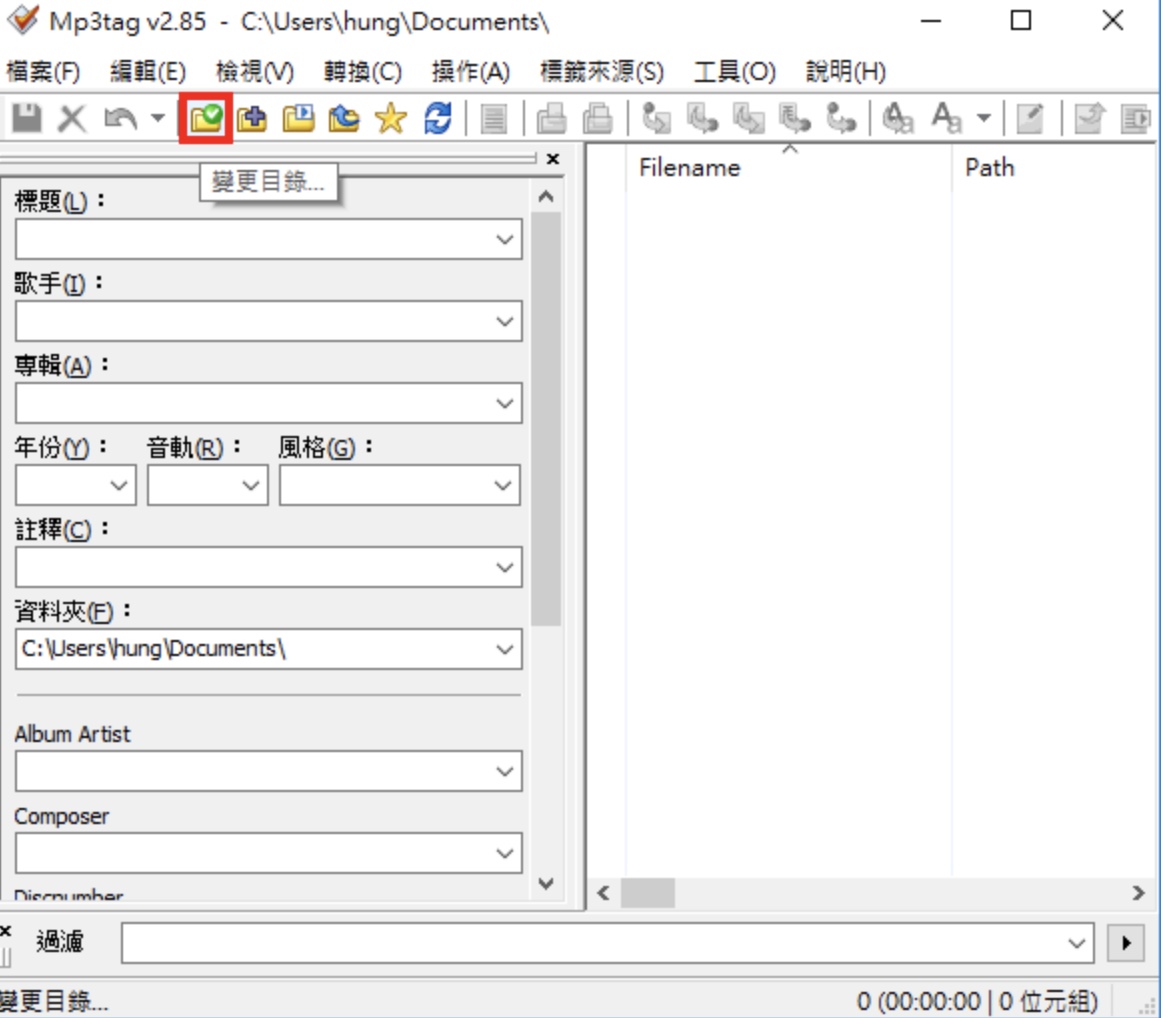Expand the 專輯(A) album dropdown
Image resolution: width=1168 pixels, height=1018 pixels.
coord(505,404)
